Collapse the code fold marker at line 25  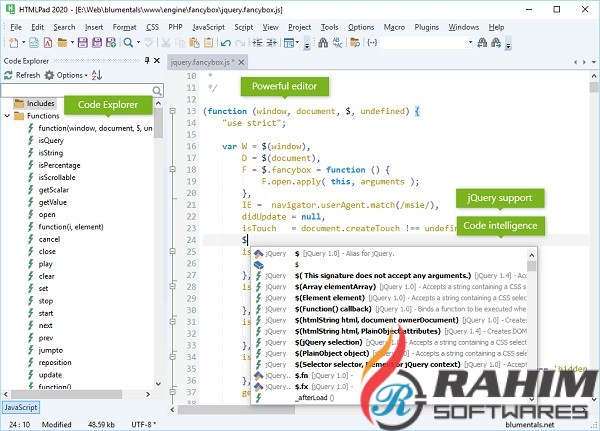pyautogui.click(x=173, y=251)
